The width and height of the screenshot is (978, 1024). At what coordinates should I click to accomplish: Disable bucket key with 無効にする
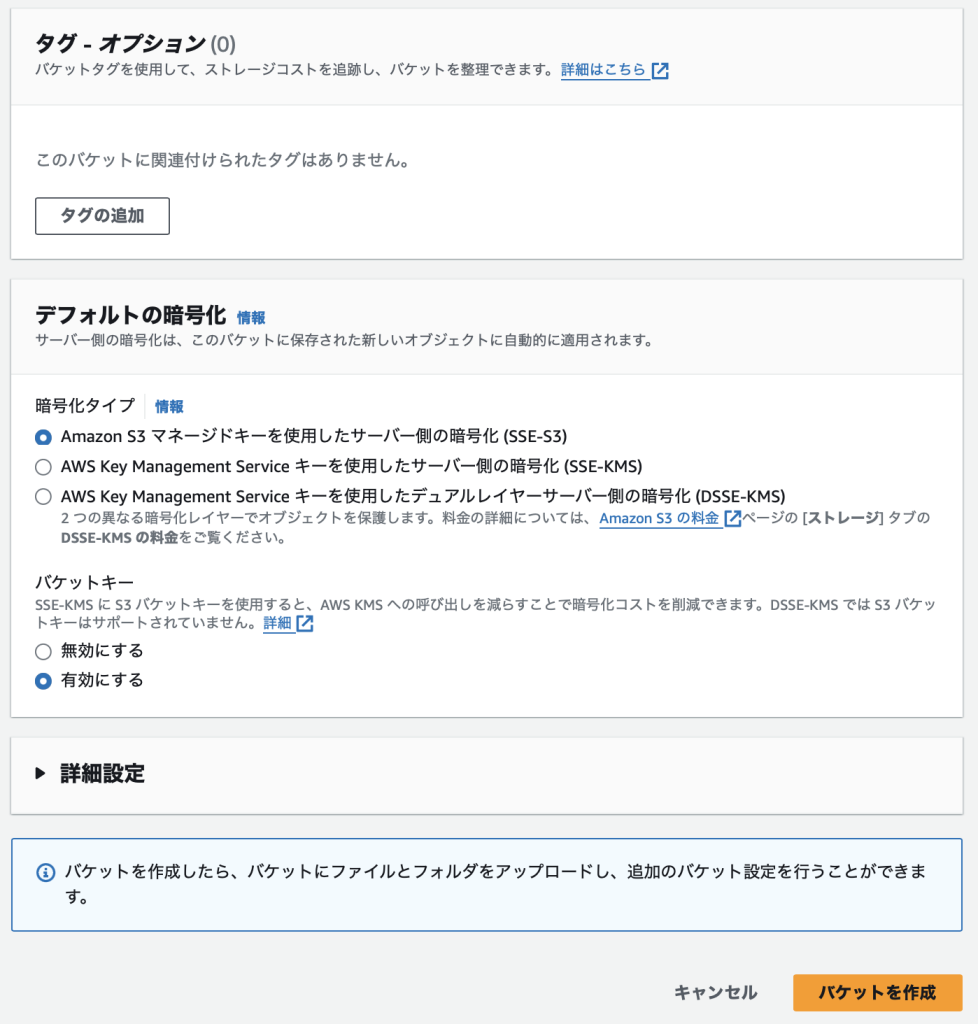(x=43, y=652)
